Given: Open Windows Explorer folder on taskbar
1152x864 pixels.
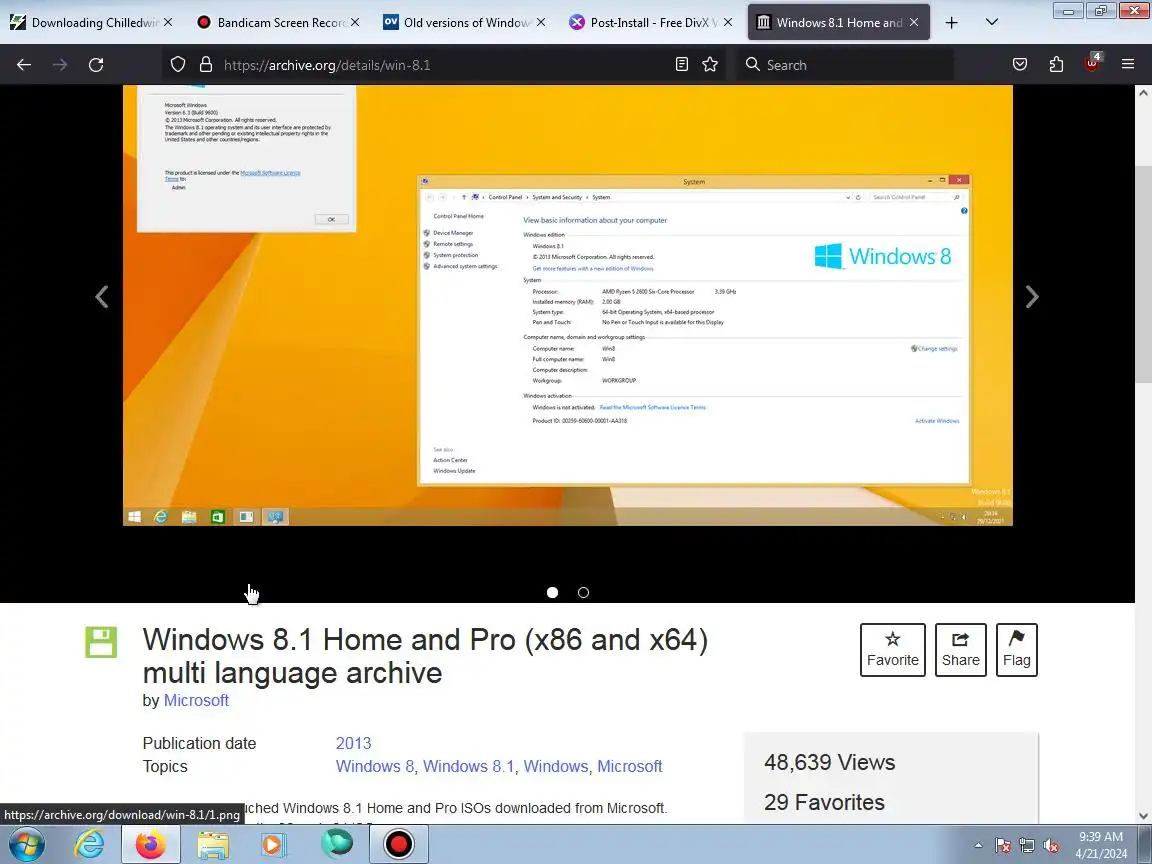Looking at the screenshot, I should [213, 844].
